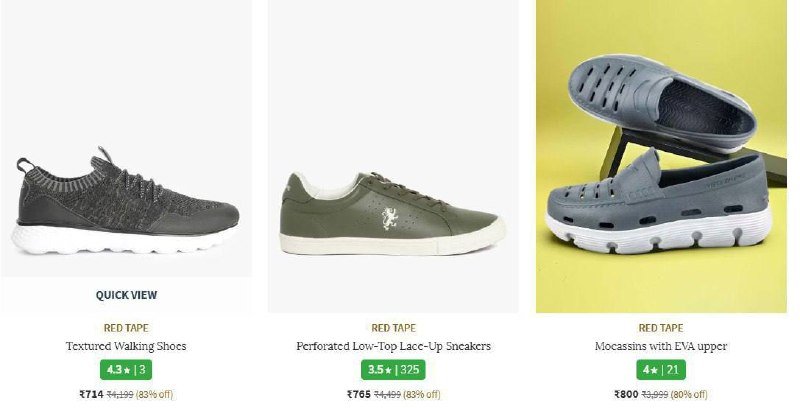Screen dimensions: 800x411
Task: Click the Textured Walking Shoes title
Action: tap(126, 346)
